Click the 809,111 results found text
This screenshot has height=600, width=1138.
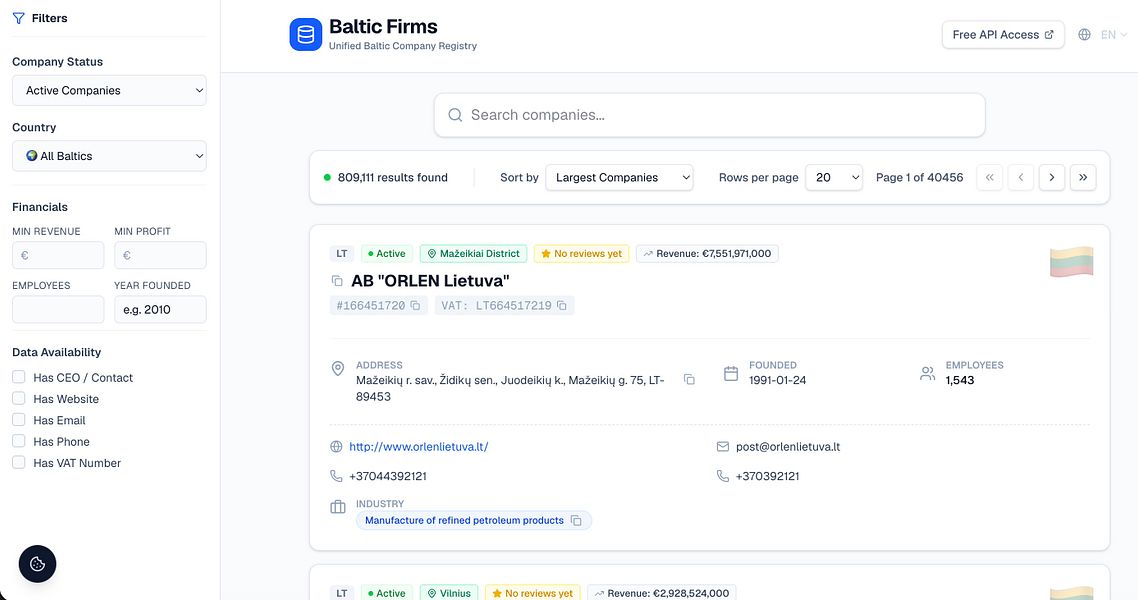393,177
